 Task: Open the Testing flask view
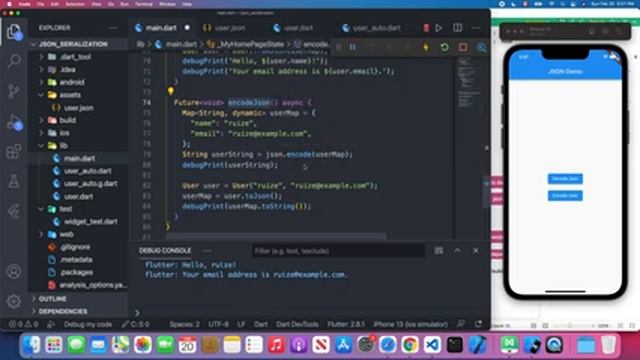pos(14,181)
